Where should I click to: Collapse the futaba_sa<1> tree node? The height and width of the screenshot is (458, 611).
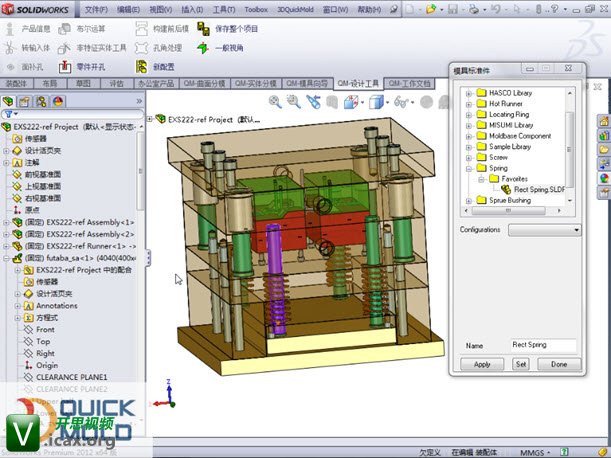click(6, 258)
